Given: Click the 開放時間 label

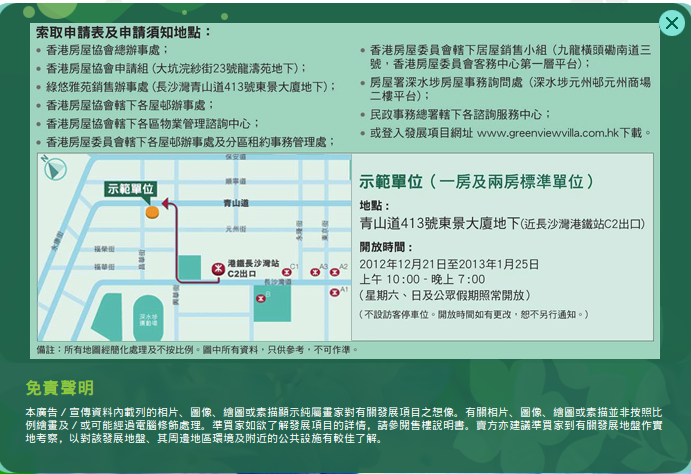Looking at the screenshot, I should click(386, 247).
